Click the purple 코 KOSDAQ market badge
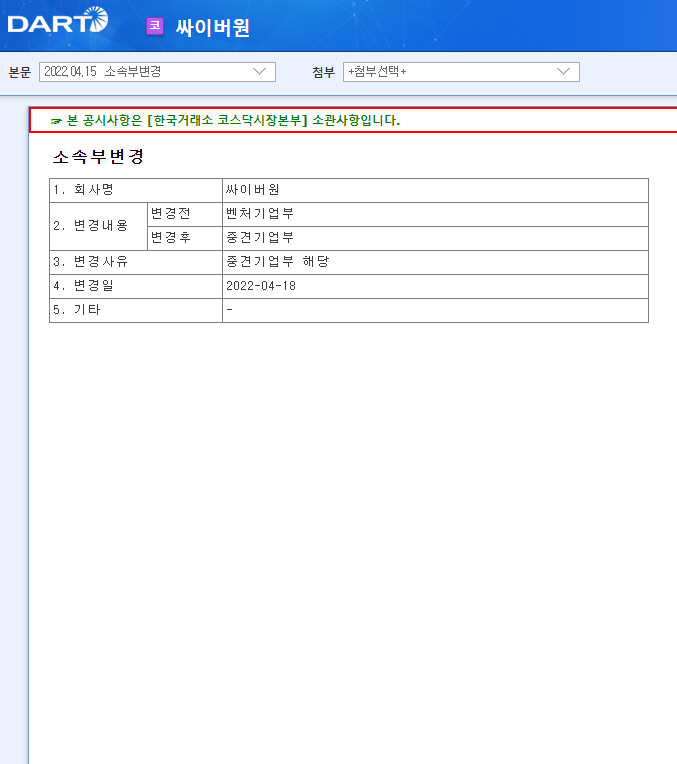 pyautogui.click(x=155, y=26)
